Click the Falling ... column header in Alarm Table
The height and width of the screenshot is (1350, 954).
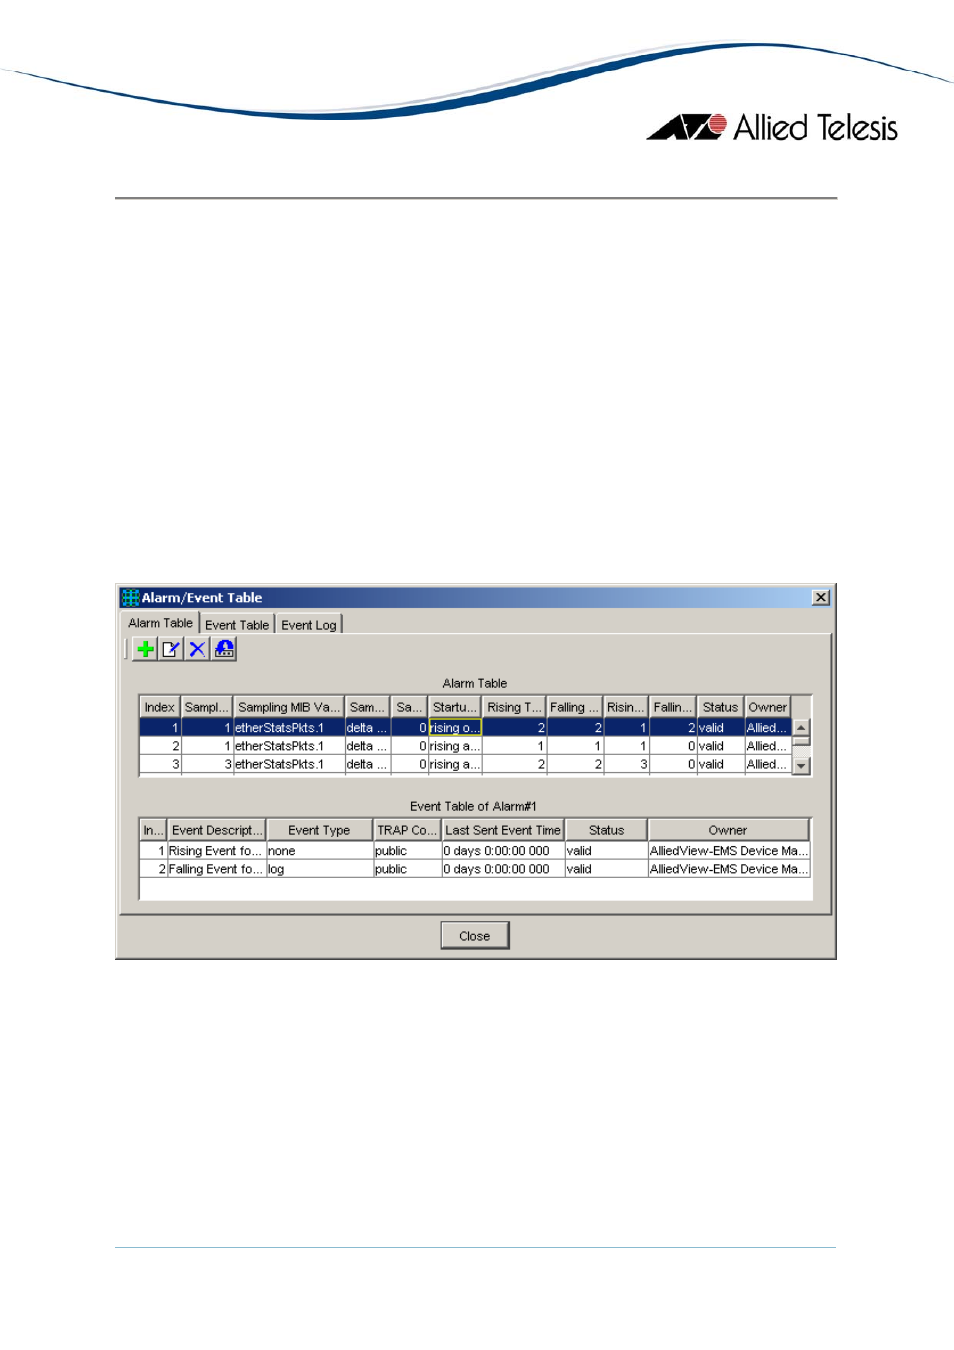575,707
